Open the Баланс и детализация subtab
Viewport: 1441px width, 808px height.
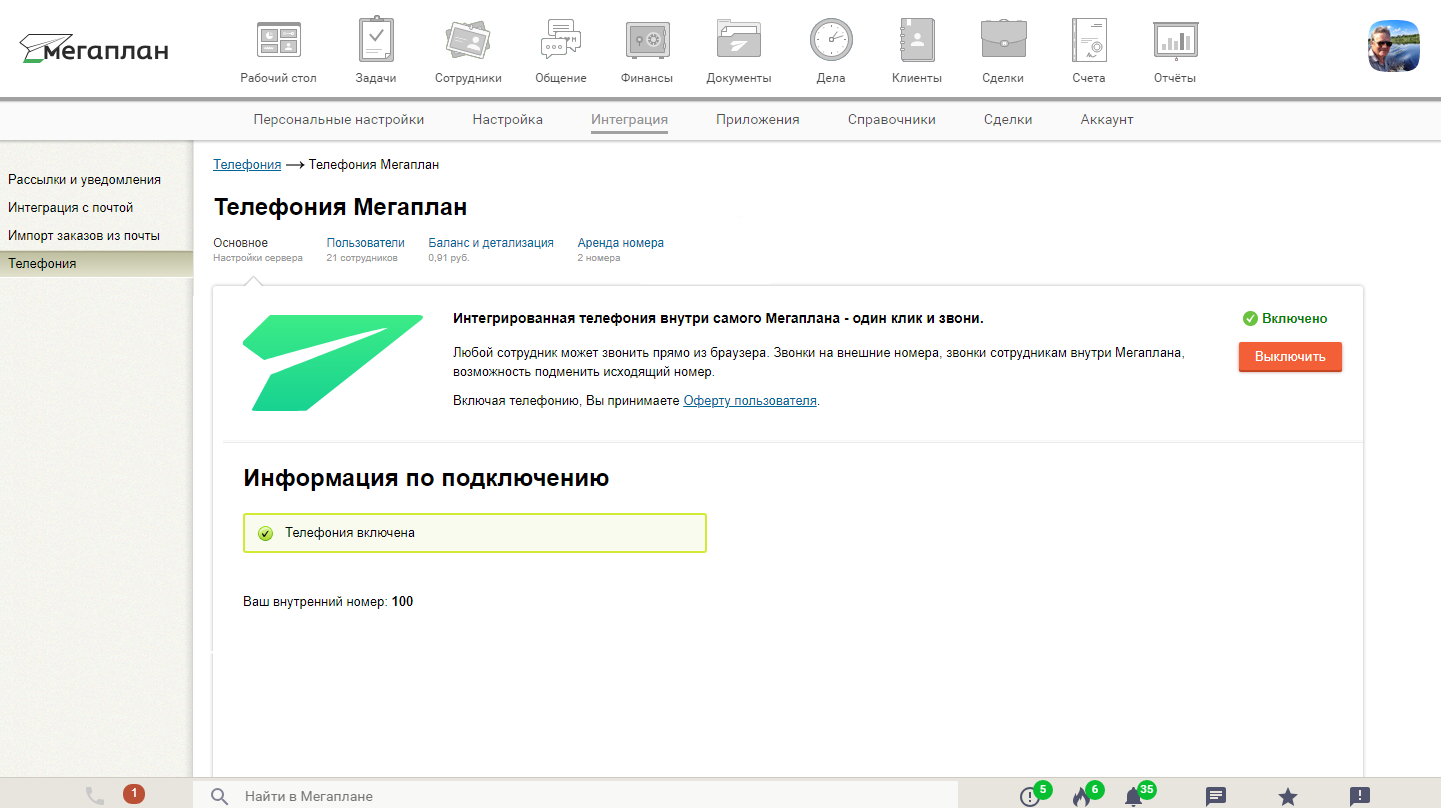491,242
